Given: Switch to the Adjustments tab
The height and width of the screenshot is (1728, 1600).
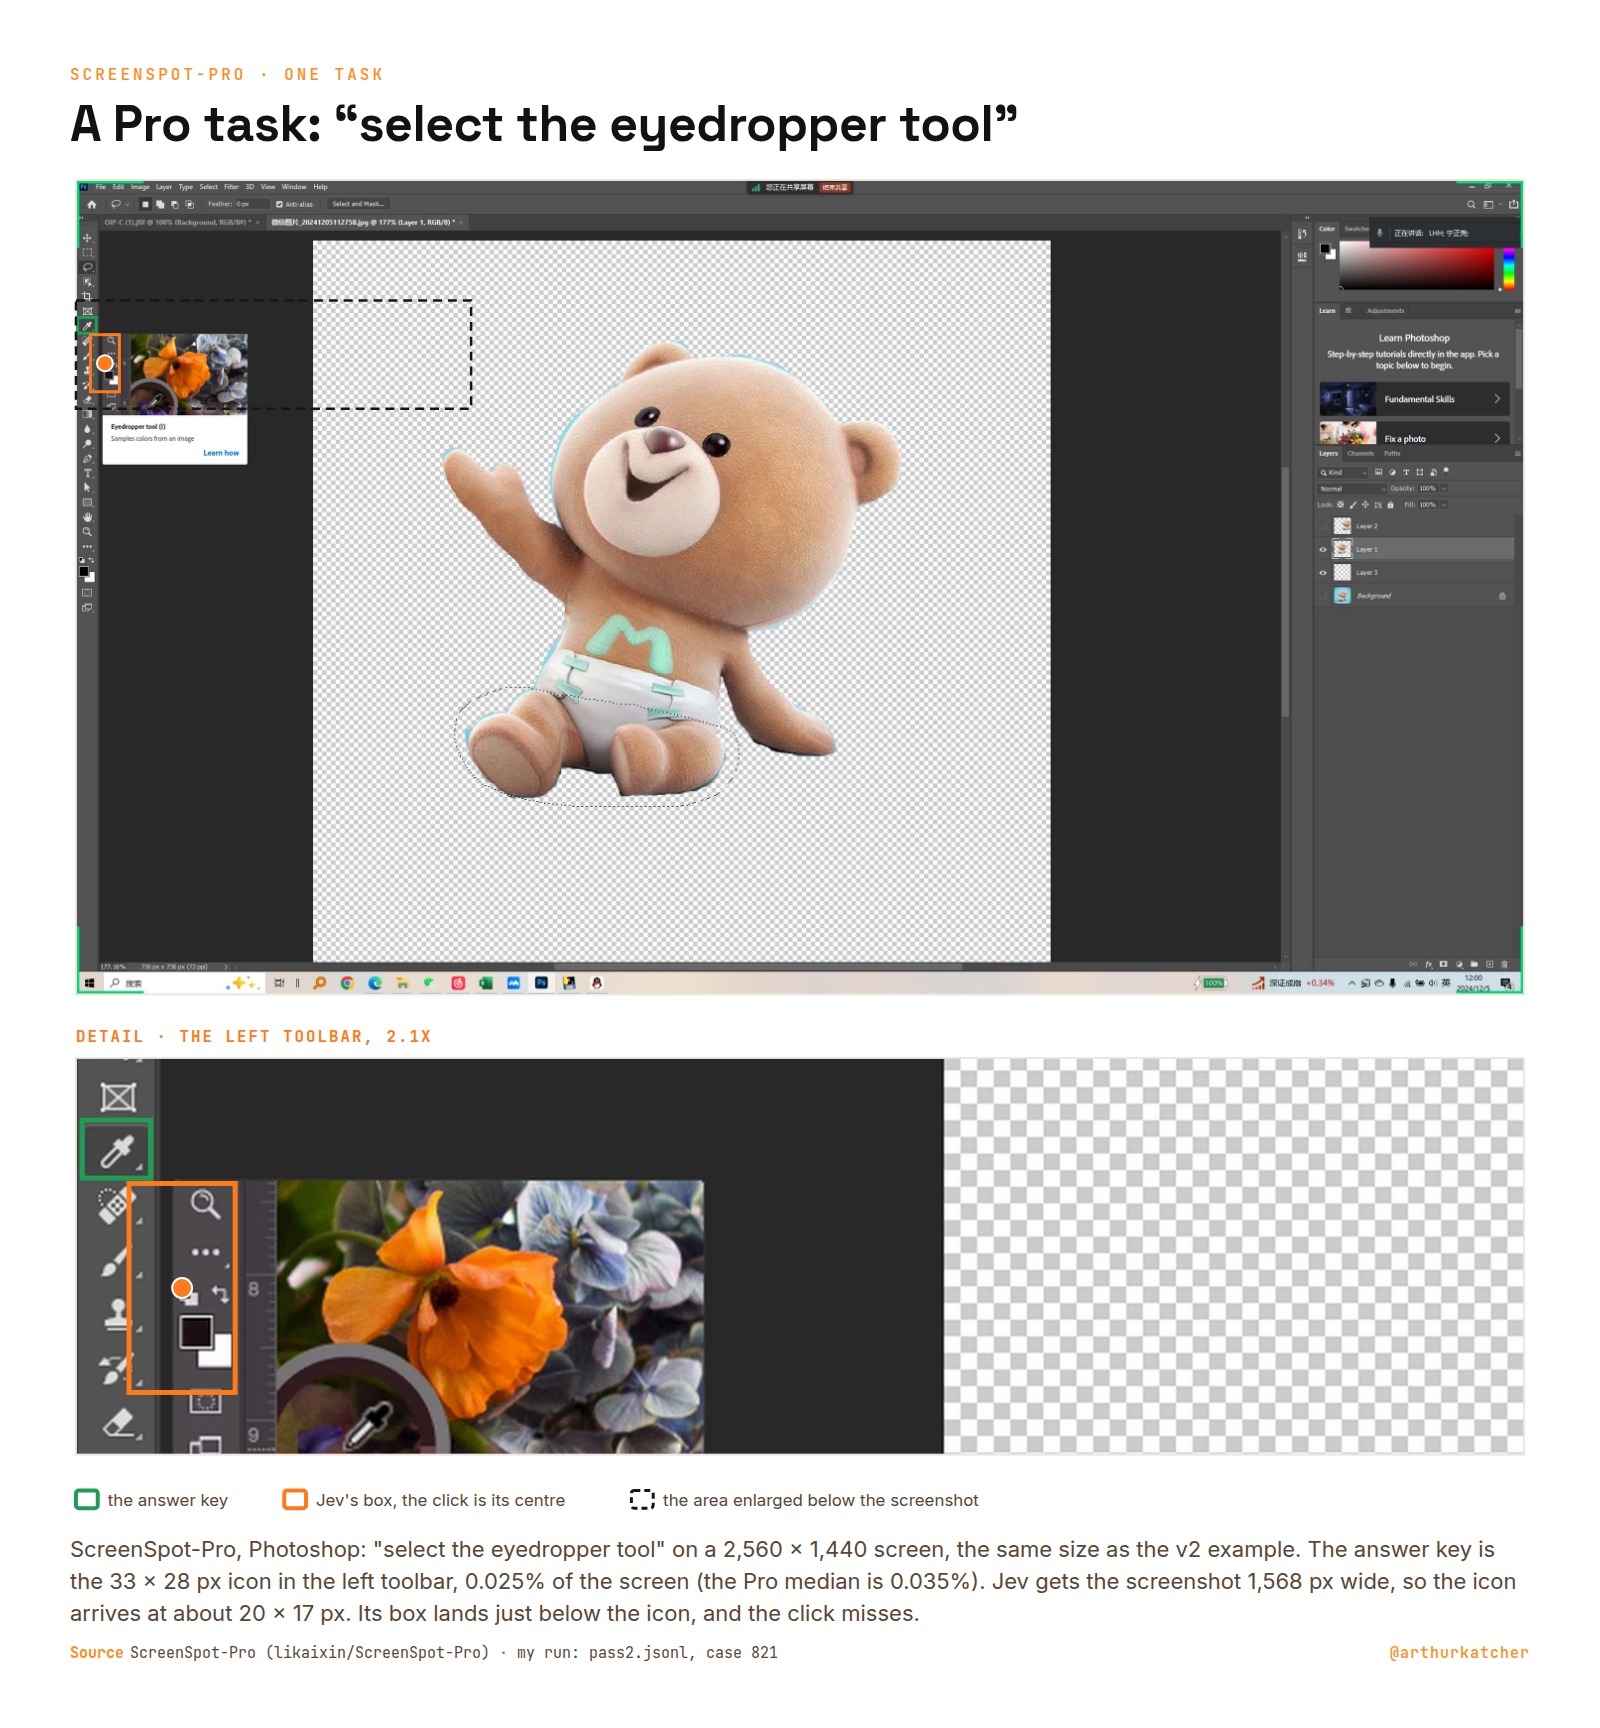Looking at the screenshot, I should click(x=1386, y=311).
